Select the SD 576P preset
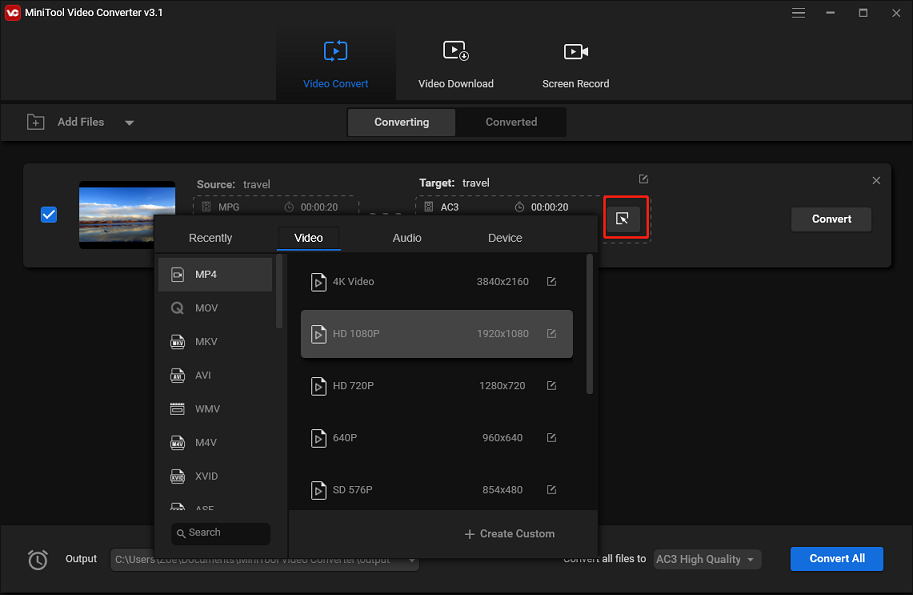This screenshot has width=913, height=595. pyautogui.click(x=437, y=490)
